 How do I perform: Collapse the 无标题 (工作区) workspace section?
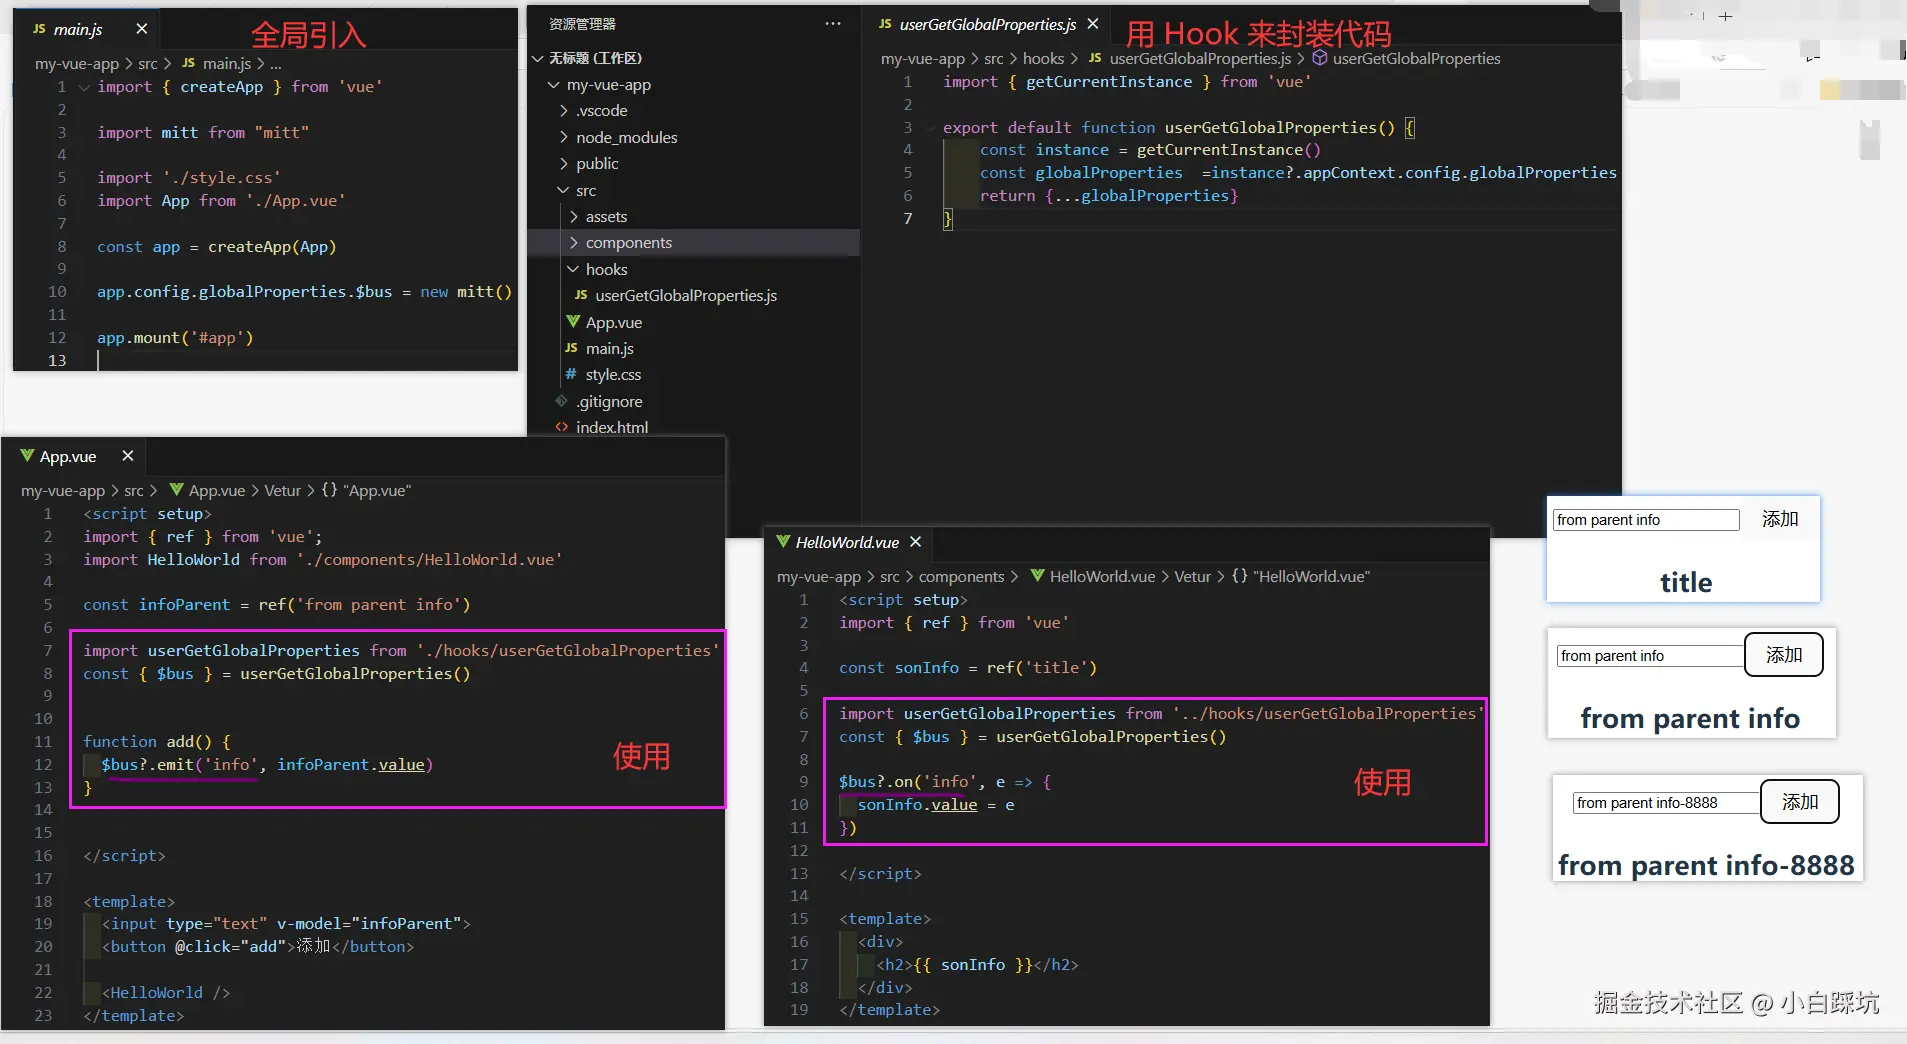pos(538,58)
